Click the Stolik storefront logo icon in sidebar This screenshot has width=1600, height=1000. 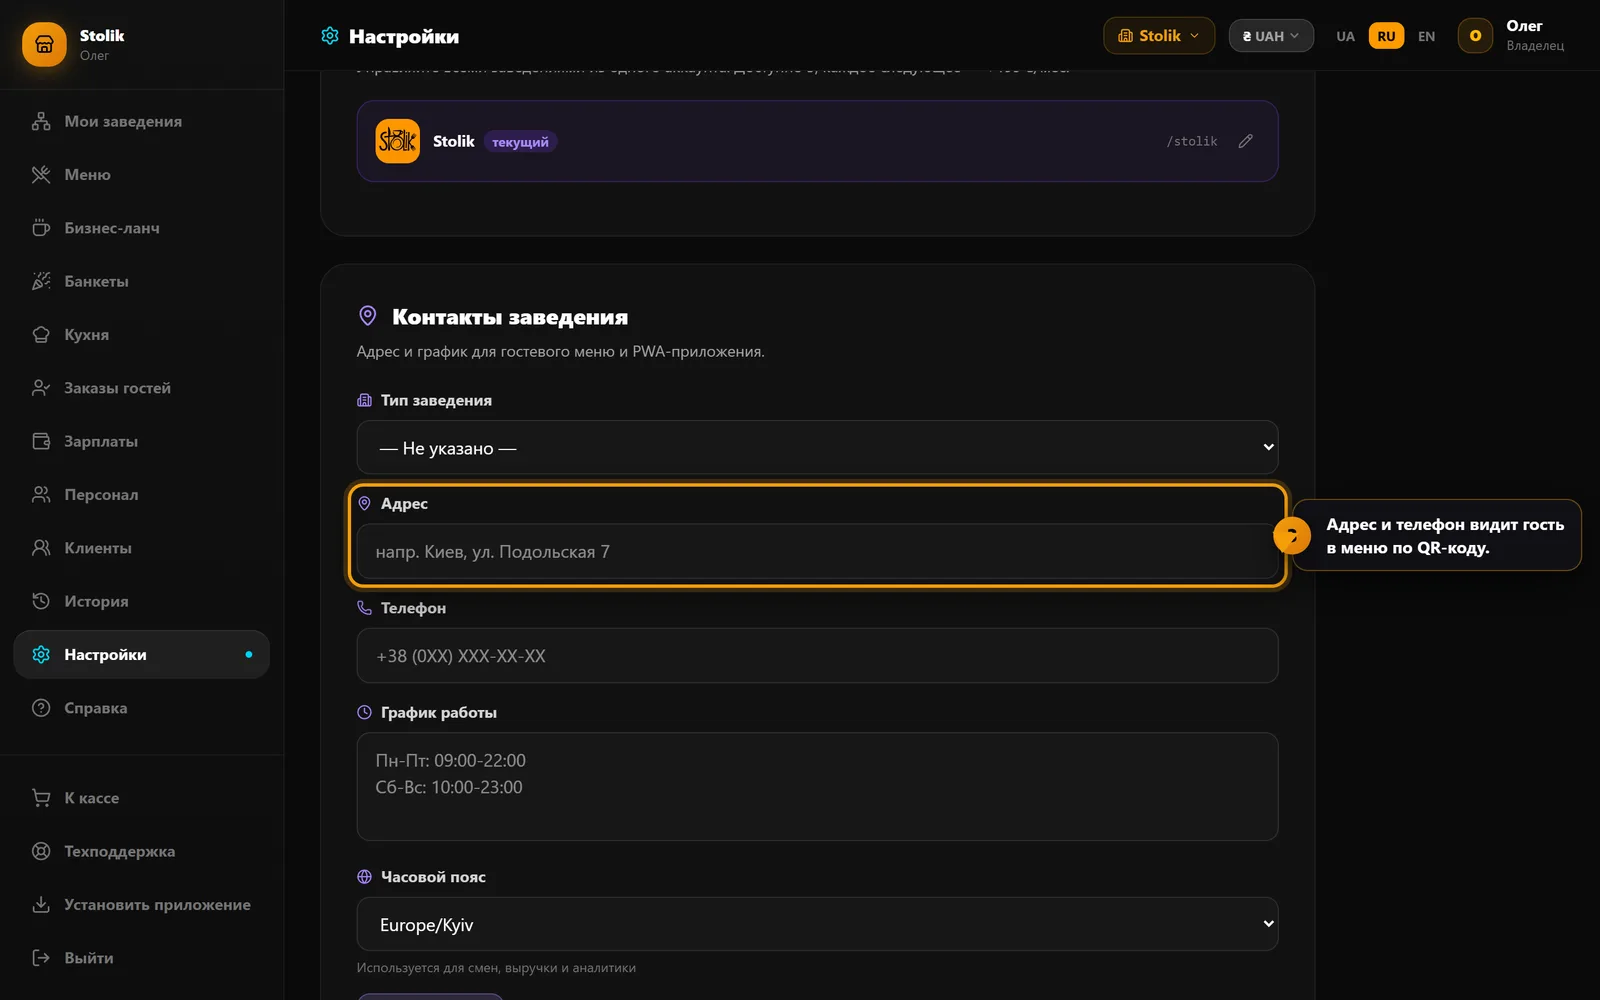pyautogui.click(x=44, y=45)
